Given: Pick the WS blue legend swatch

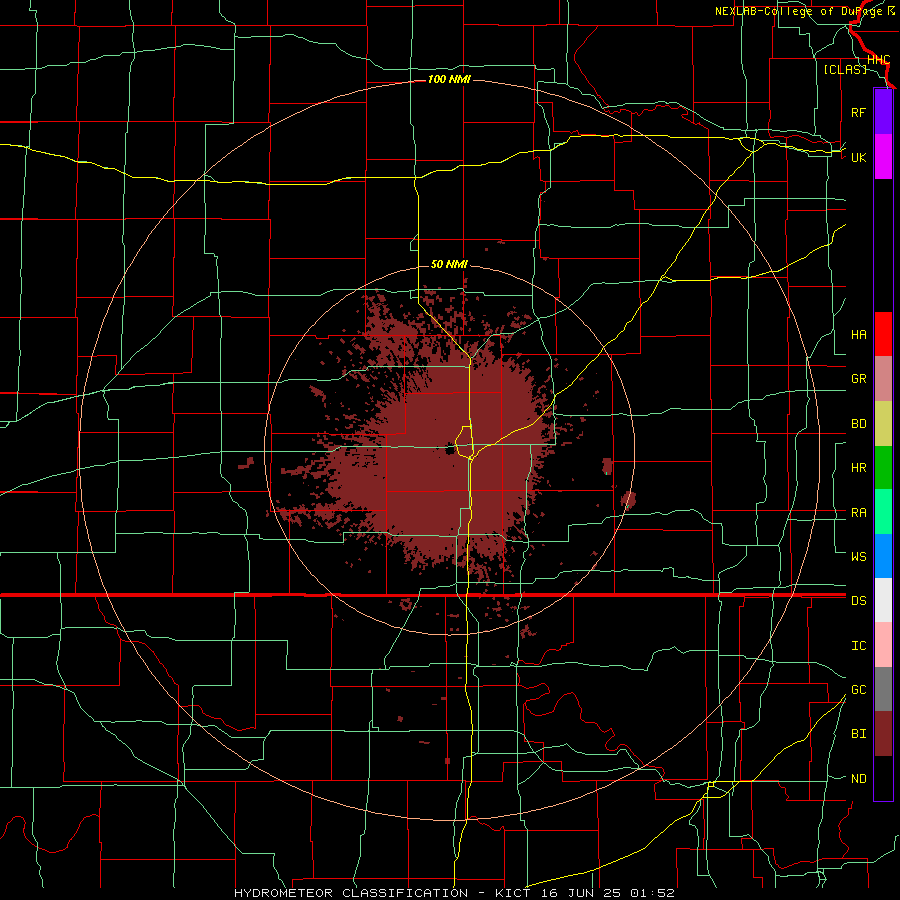Looking at the screenshot, I should click(x=883, y=556).
